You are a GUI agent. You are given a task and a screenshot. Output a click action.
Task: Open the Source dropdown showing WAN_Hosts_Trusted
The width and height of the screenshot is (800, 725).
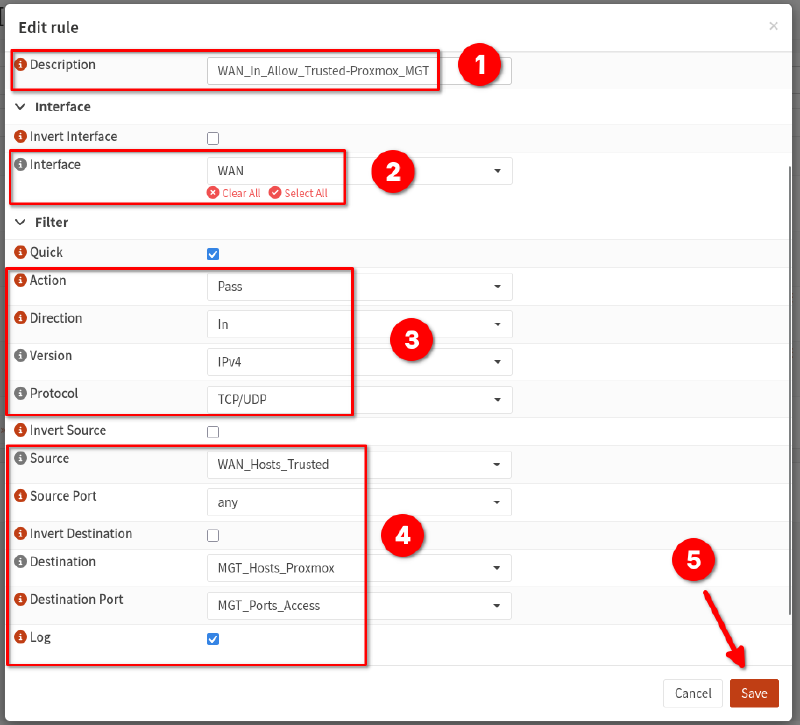point(360,465)
